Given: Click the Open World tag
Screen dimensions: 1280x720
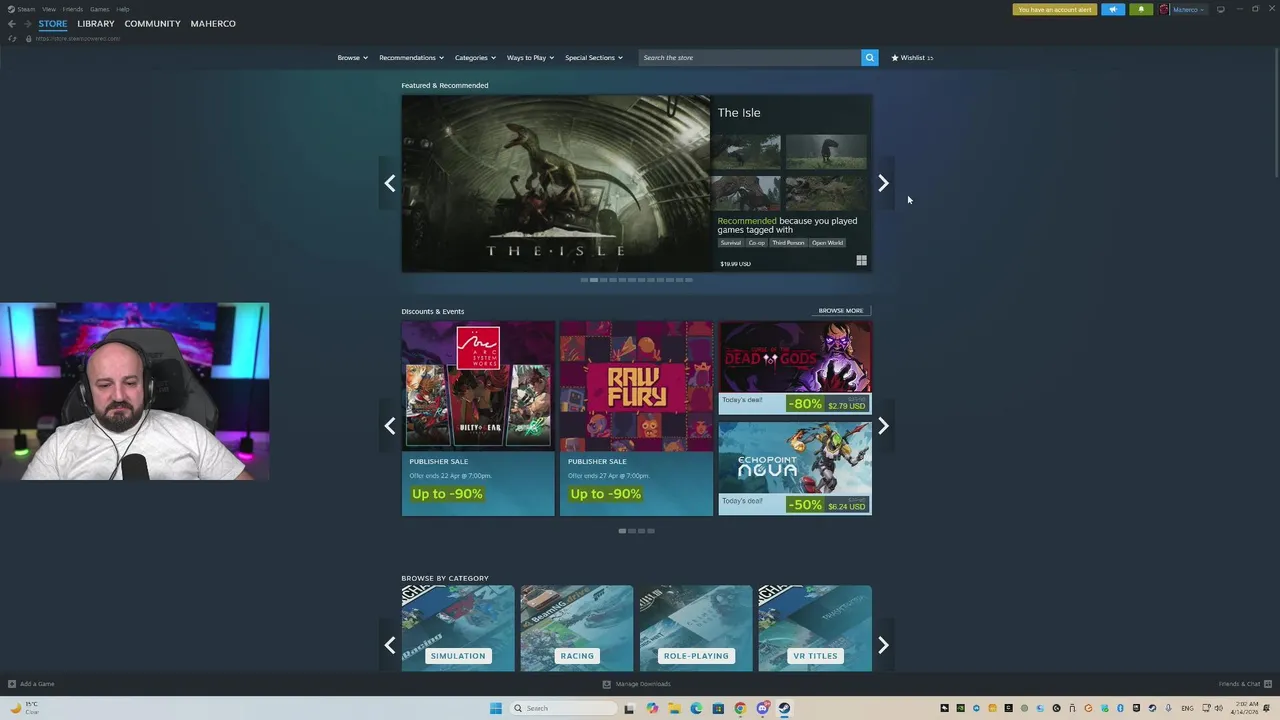Looking at the screenshot, I should (828, 243).
